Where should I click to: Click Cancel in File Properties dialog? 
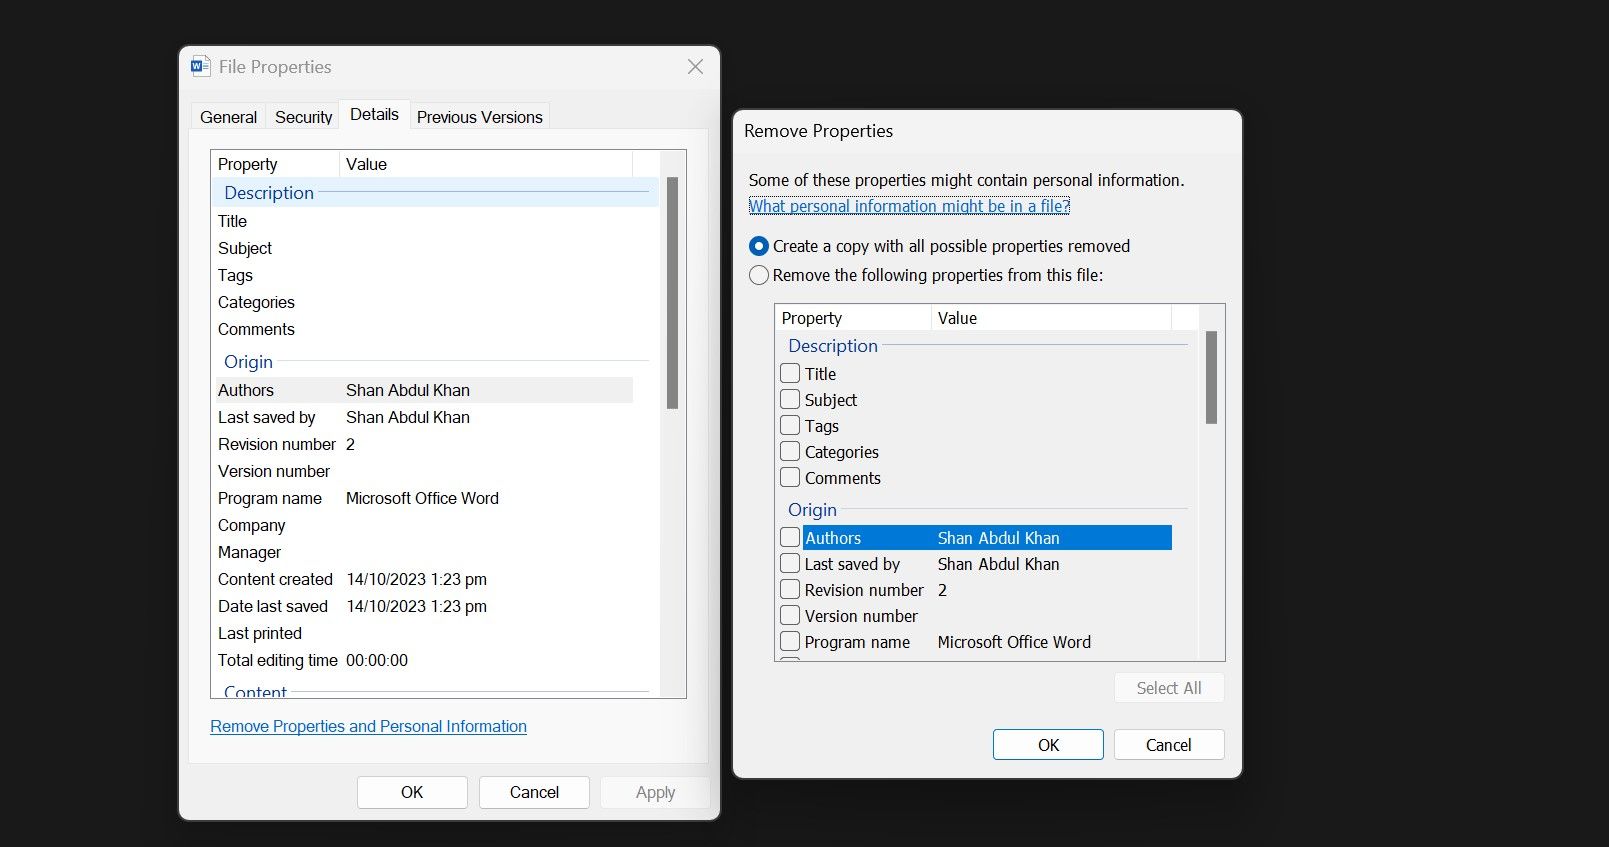pyautogui.click(x=534, y=792)
